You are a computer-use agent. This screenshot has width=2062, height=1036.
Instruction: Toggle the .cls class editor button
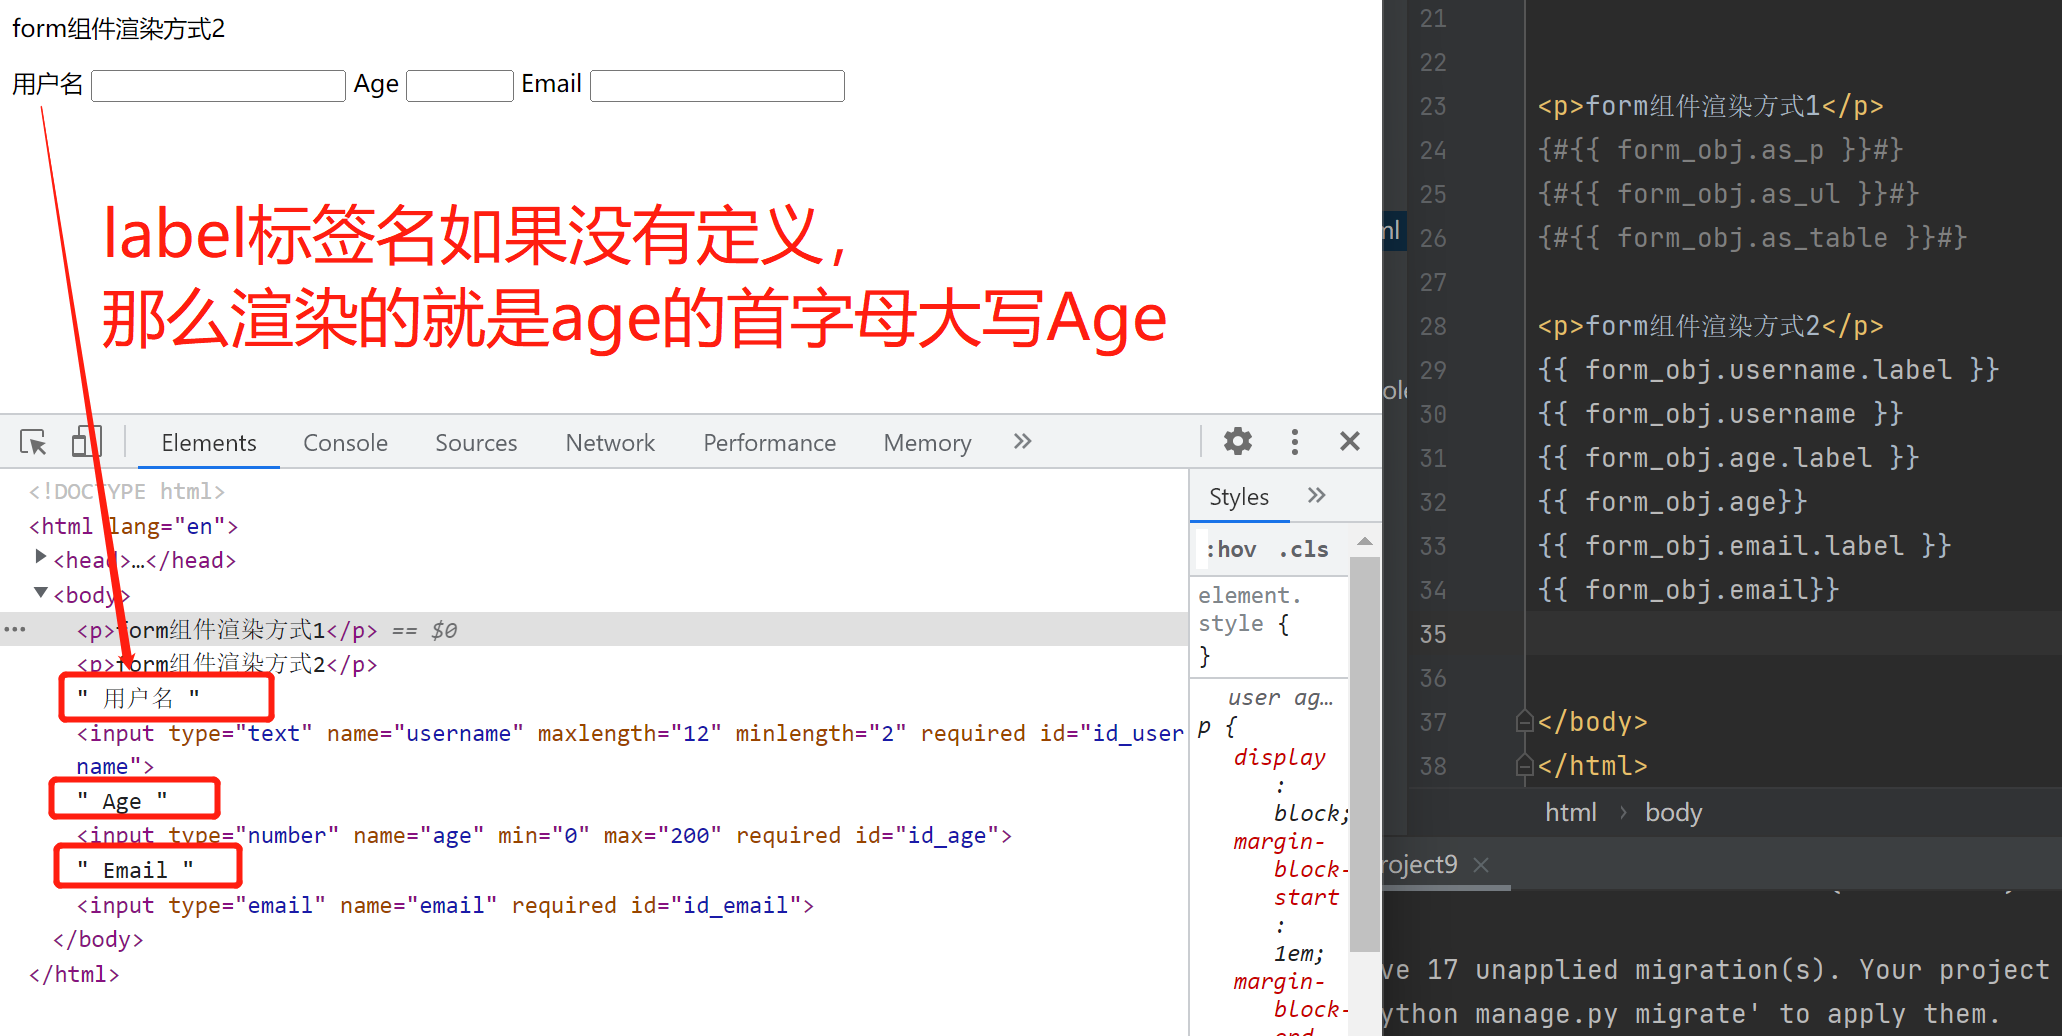coord(1304,549)
